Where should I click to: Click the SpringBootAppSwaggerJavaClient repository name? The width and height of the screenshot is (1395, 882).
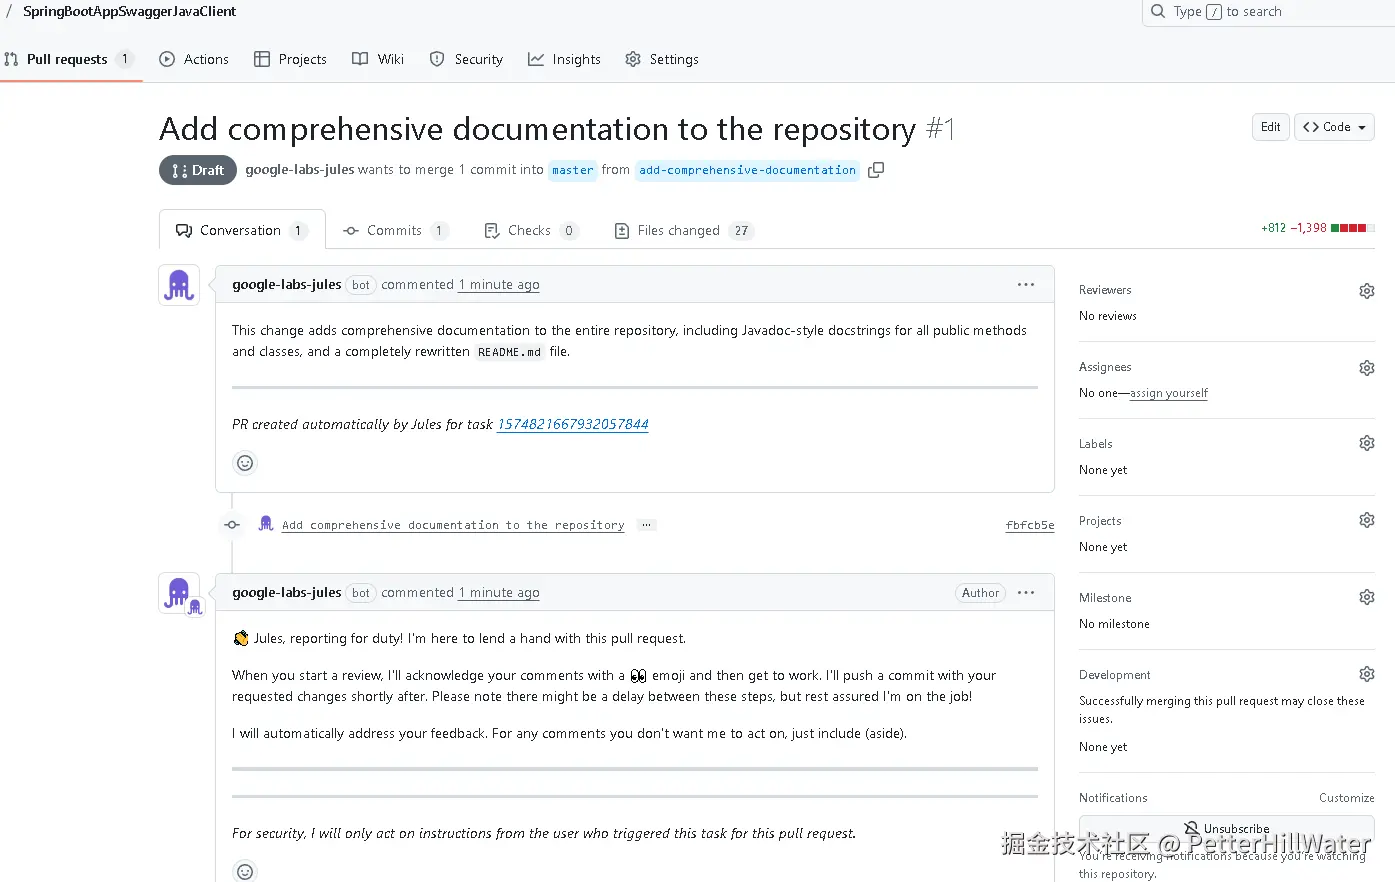pyautogui.click(x=130, y=12)
